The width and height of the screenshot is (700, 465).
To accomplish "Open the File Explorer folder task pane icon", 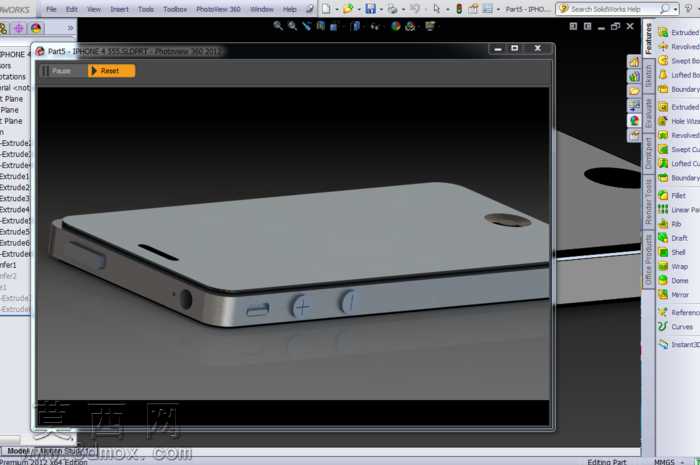I will coord(634,91).
